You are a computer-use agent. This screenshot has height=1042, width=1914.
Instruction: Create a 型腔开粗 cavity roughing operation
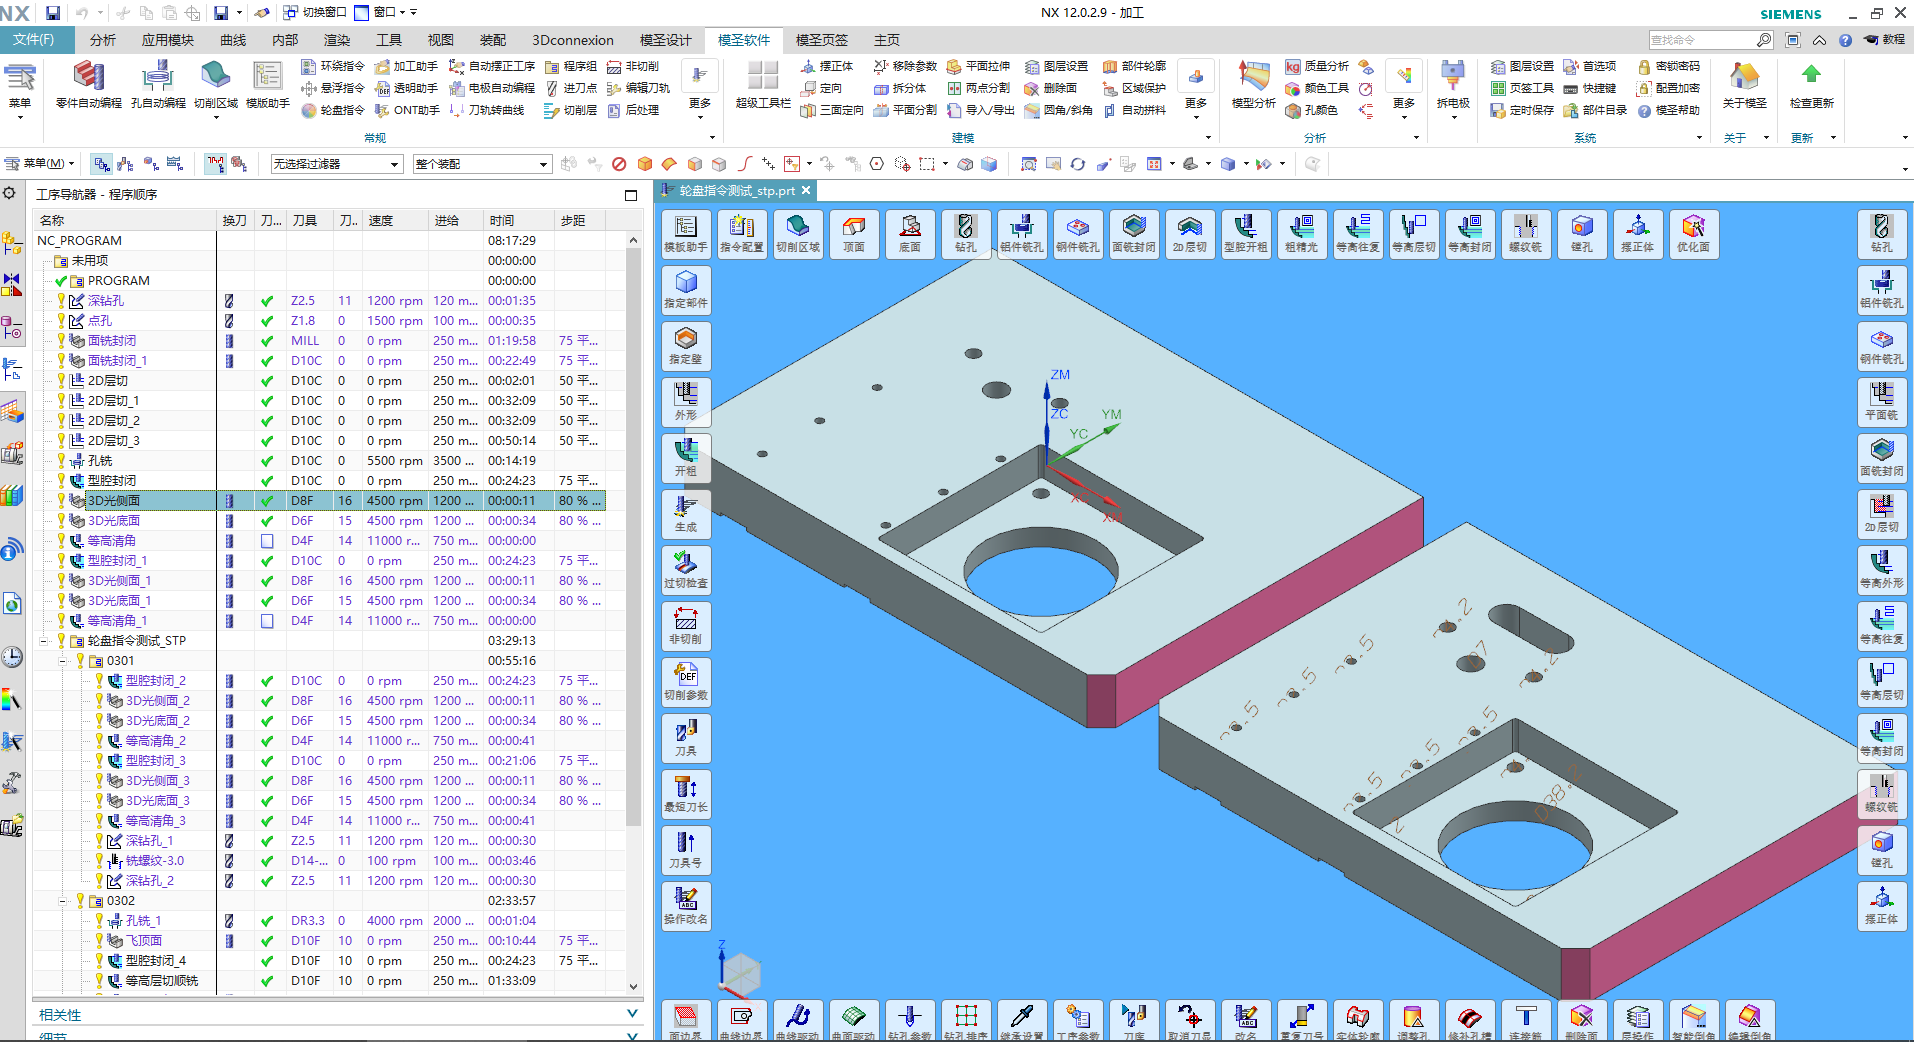tap(1246, 233)
